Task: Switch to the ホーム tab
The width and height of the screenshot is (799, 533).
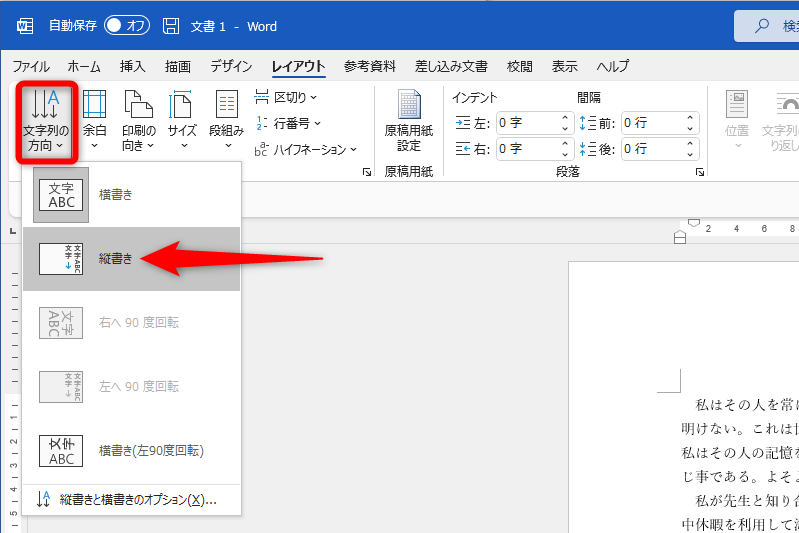Action: click(x=84, y=66)
